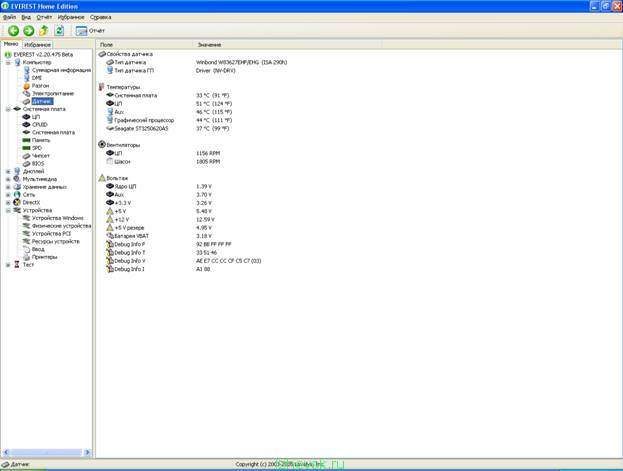Click the yellow up-level arrow icon
The width and height of the screenshot is (623, 471).
pos(44,31)
